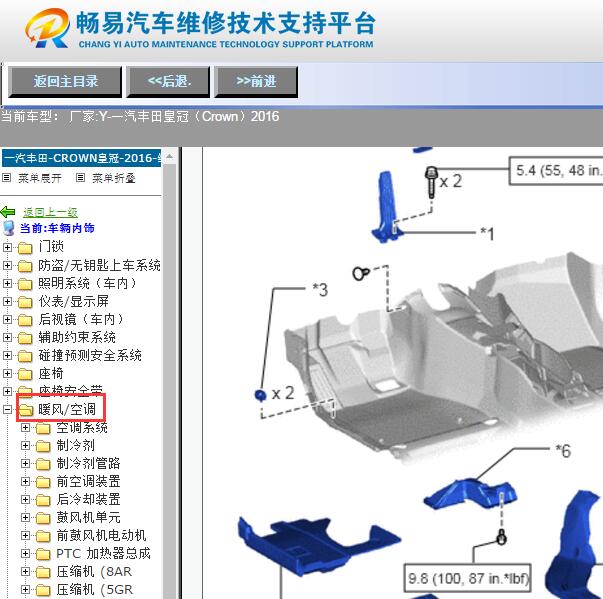Click the 后视镜（车内） folder icon
Viewport: 603px width, 599px height.
point(25,320)
